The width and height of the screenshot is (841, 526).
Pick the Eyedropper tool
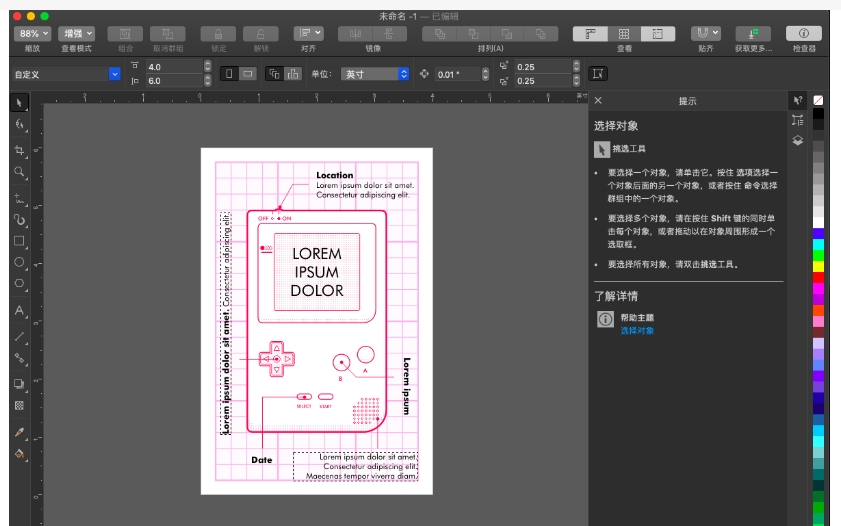pos(19,432)
